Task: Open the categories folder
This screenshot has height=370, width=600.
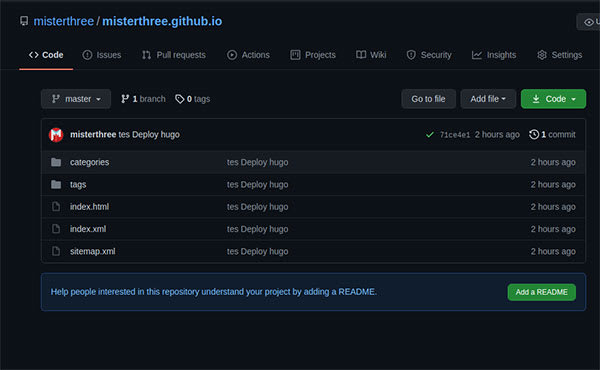Action: click(90, 162)
